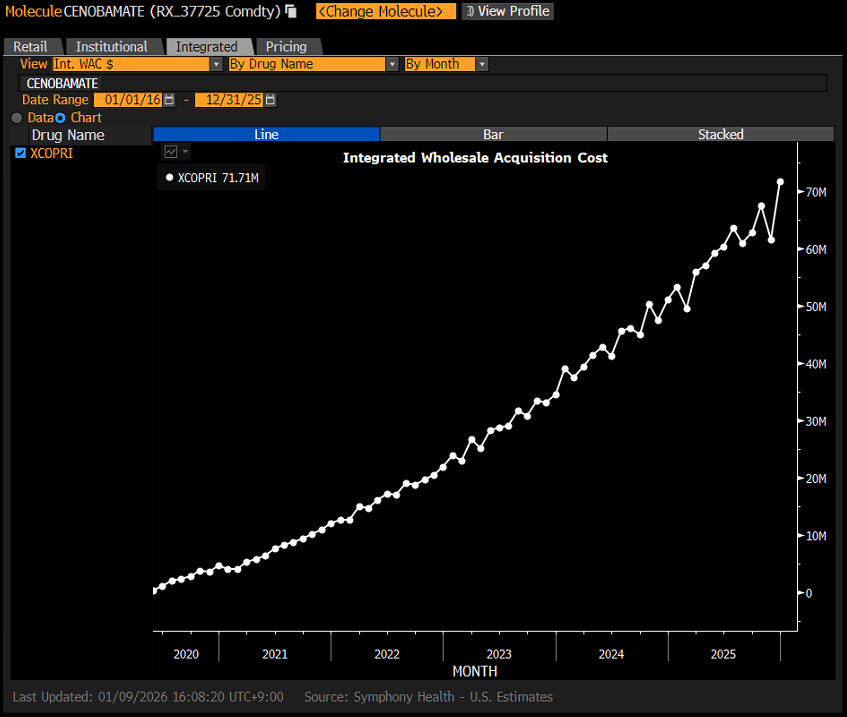Click the Drug Name column header
Screen dimensions: 847x717
click(x=68, y=135)
